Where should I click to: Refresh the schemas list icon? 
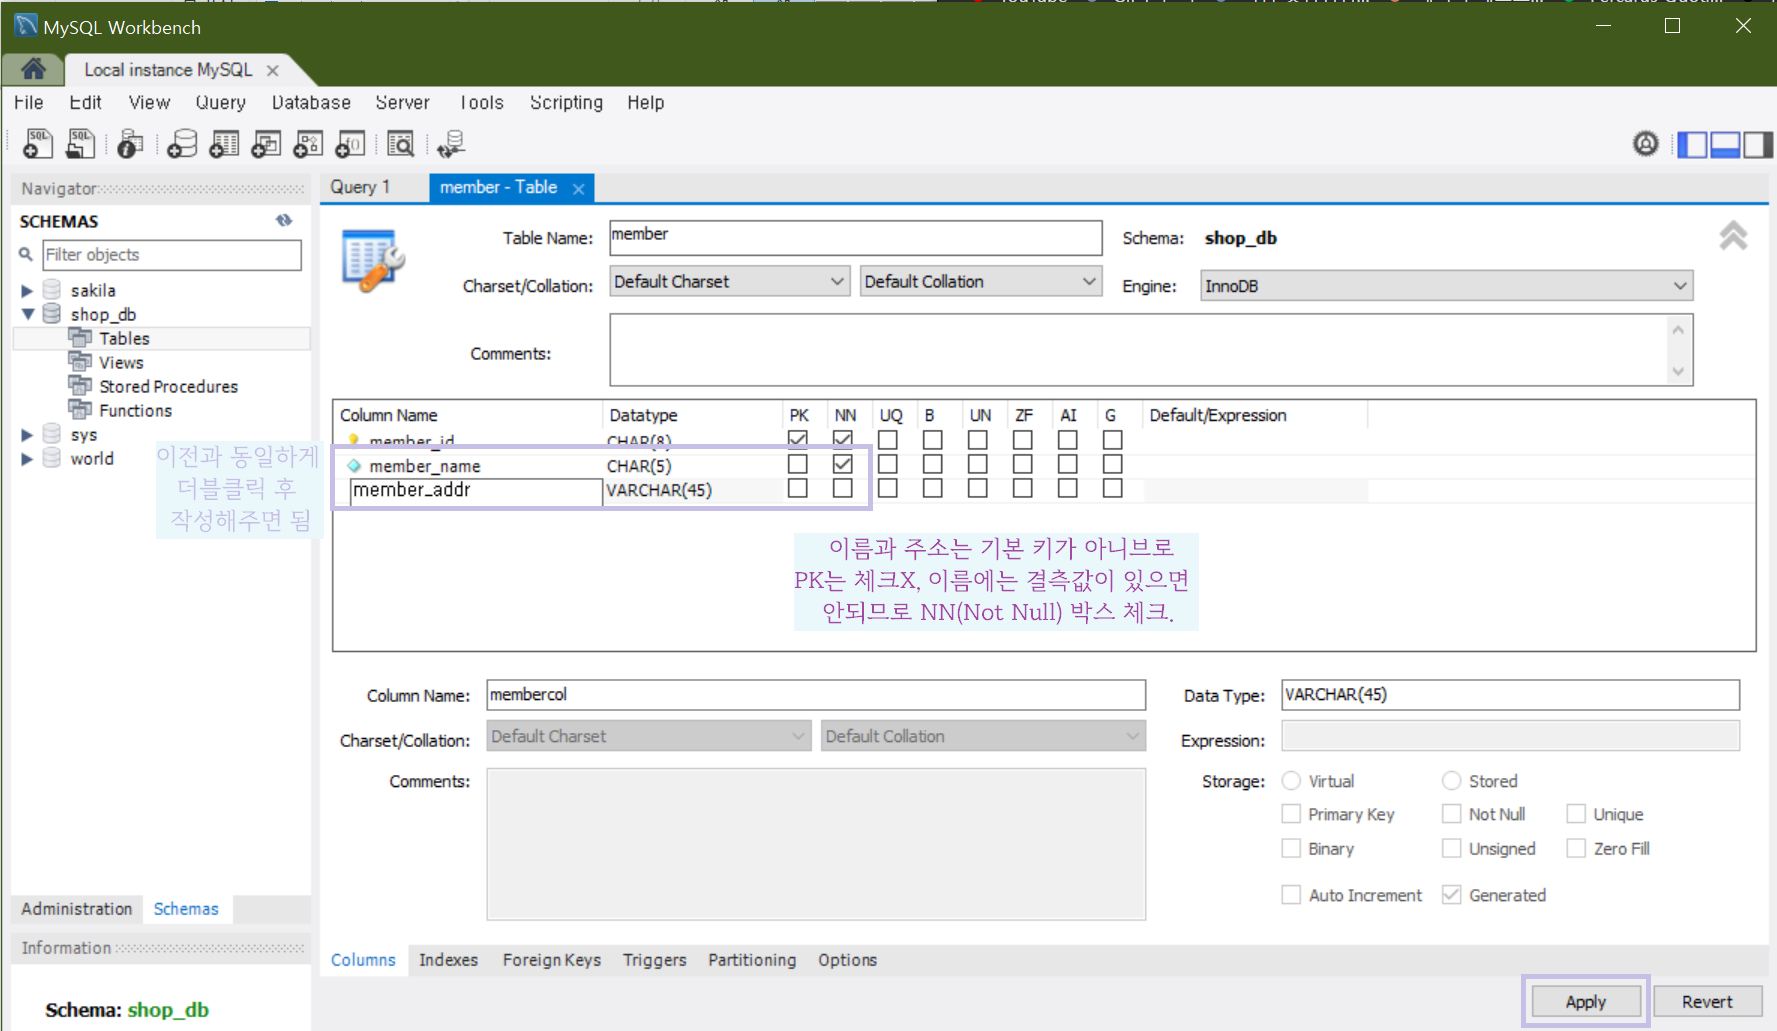[x=284, y=220]
